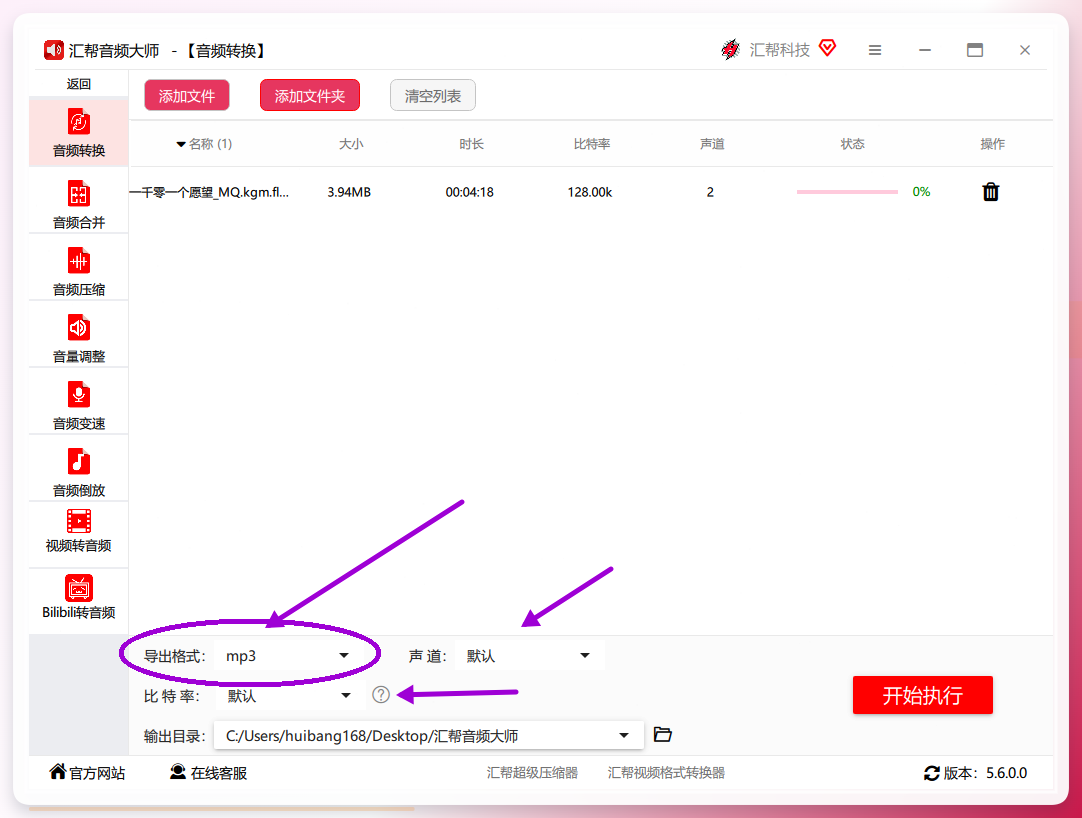This screenshot has height=818, width=1082.
Task: Open the 音频压缩 audio compress tool
Action: 79,271
